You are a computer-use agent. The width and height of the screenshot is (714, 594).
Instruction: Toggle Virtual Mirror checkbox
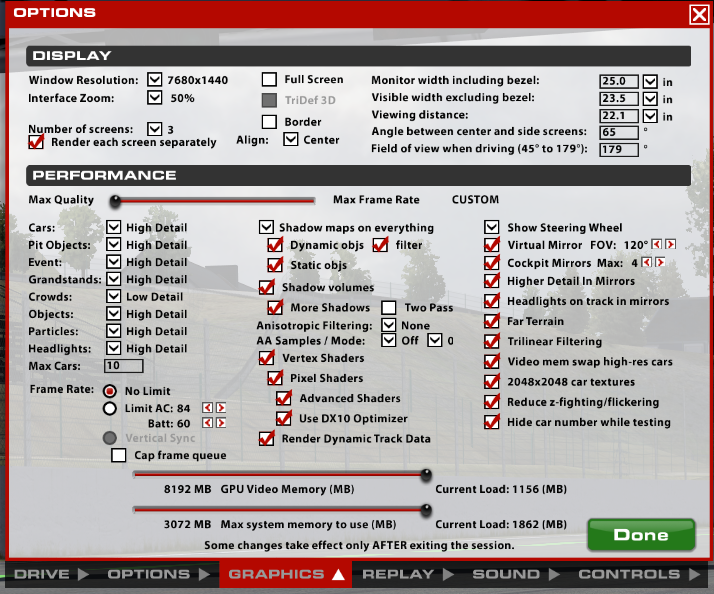tap(492, 245)
